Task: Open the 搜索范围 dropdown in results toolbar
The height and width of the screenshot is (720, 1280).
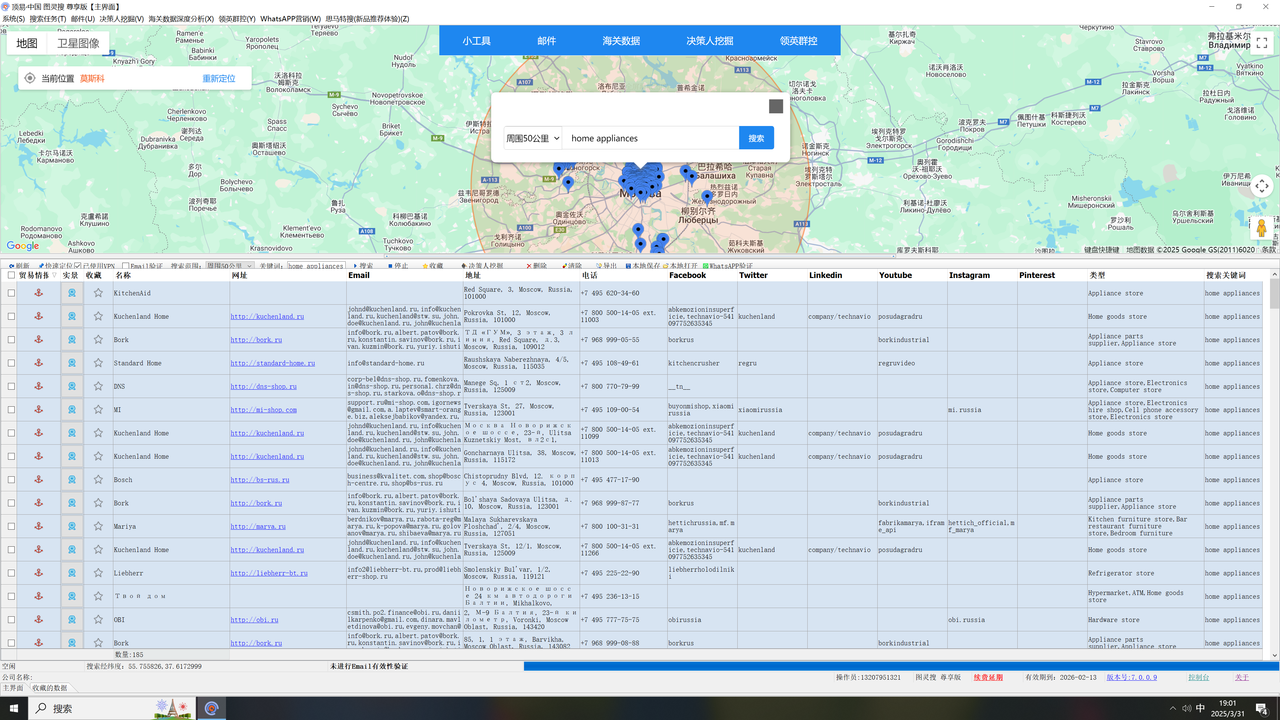Action: tap(229, 266)
